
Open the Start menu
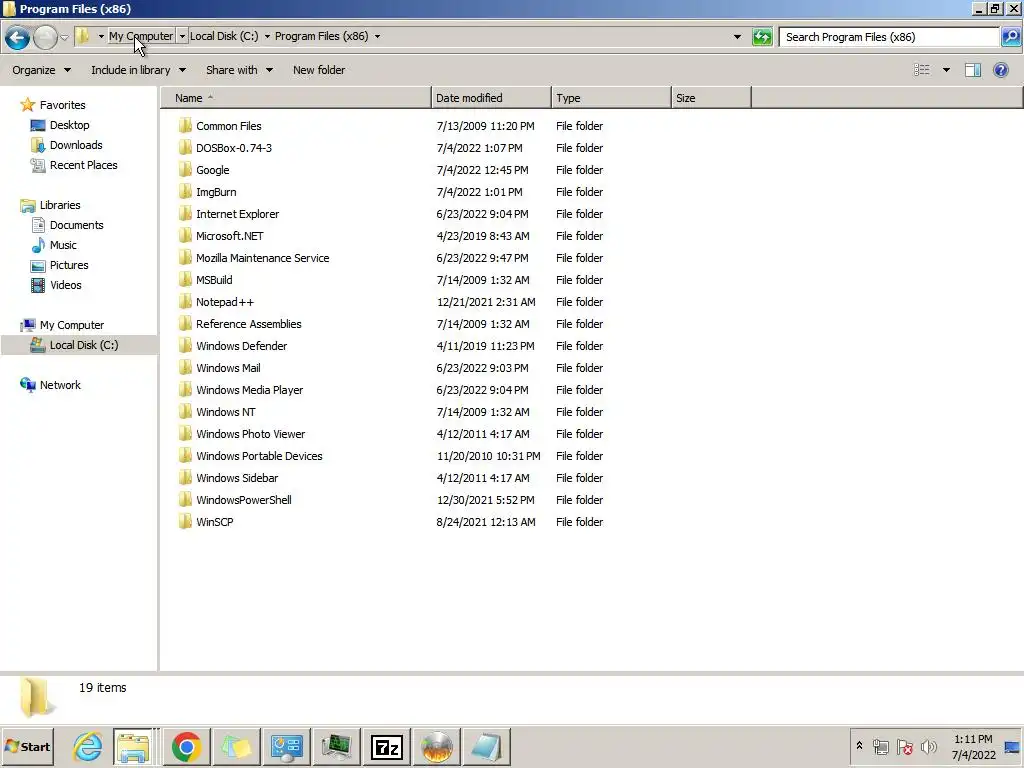28,746
